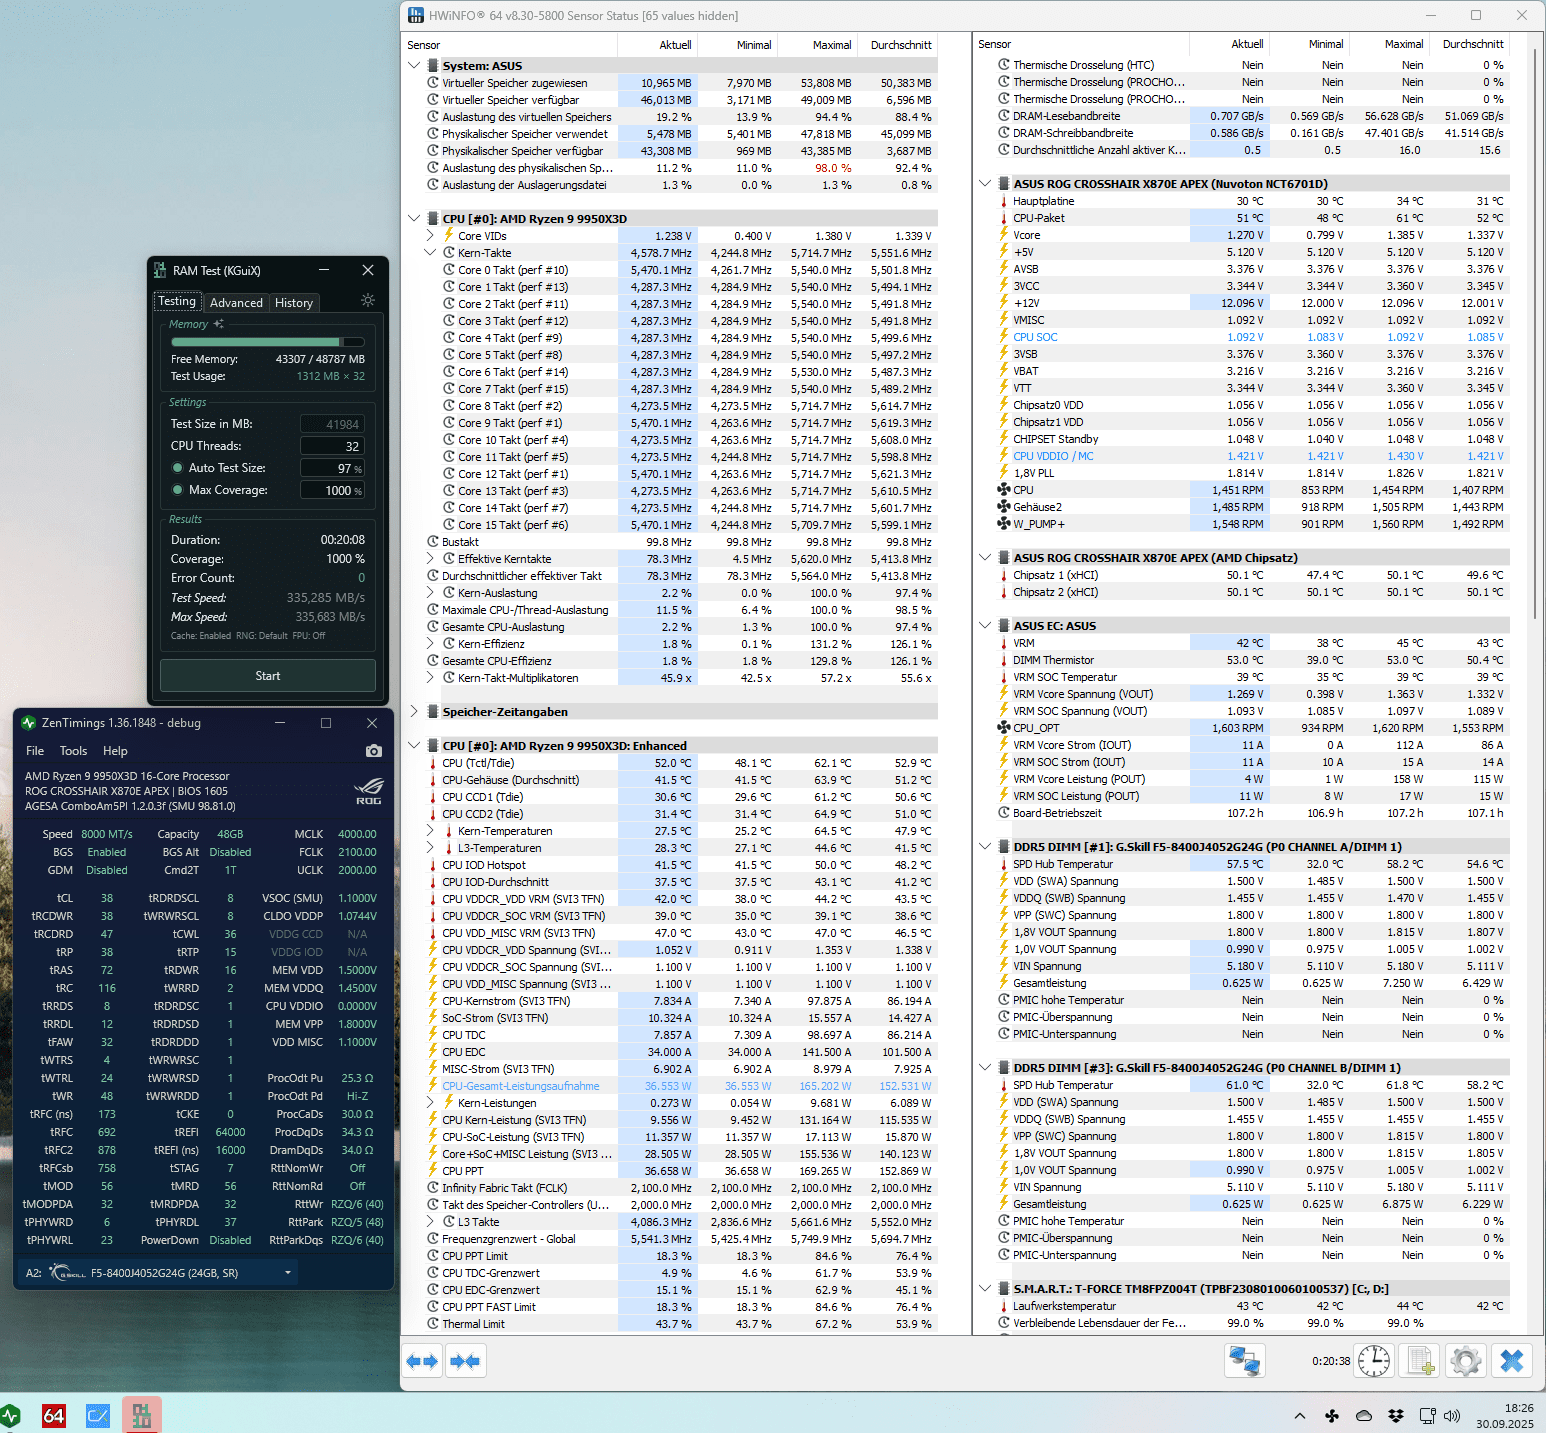
Task: Reset the HWiNFO clock timer icon
Action: tap(1374, 1361)
